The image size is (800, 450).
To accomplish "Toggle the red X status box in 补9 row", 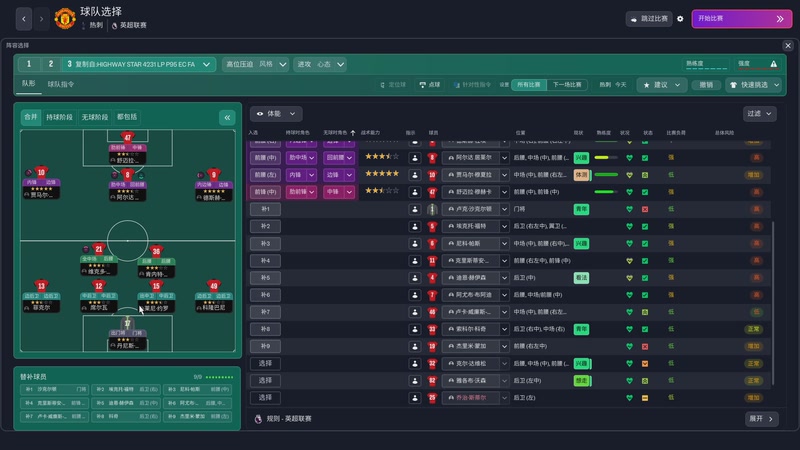I will (x=645, y=346).
